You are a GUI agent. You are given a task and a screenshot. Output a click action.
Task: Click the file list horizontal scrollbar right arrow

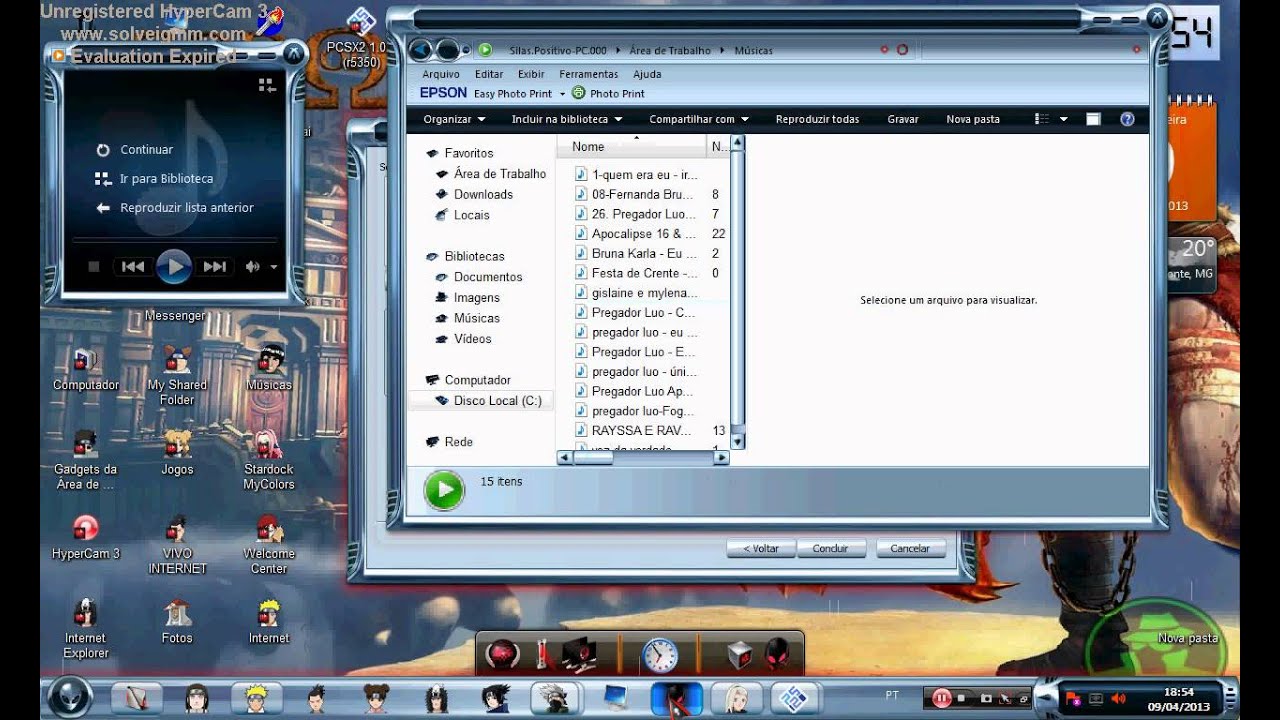pyautogui.click(x=721, y=457)
